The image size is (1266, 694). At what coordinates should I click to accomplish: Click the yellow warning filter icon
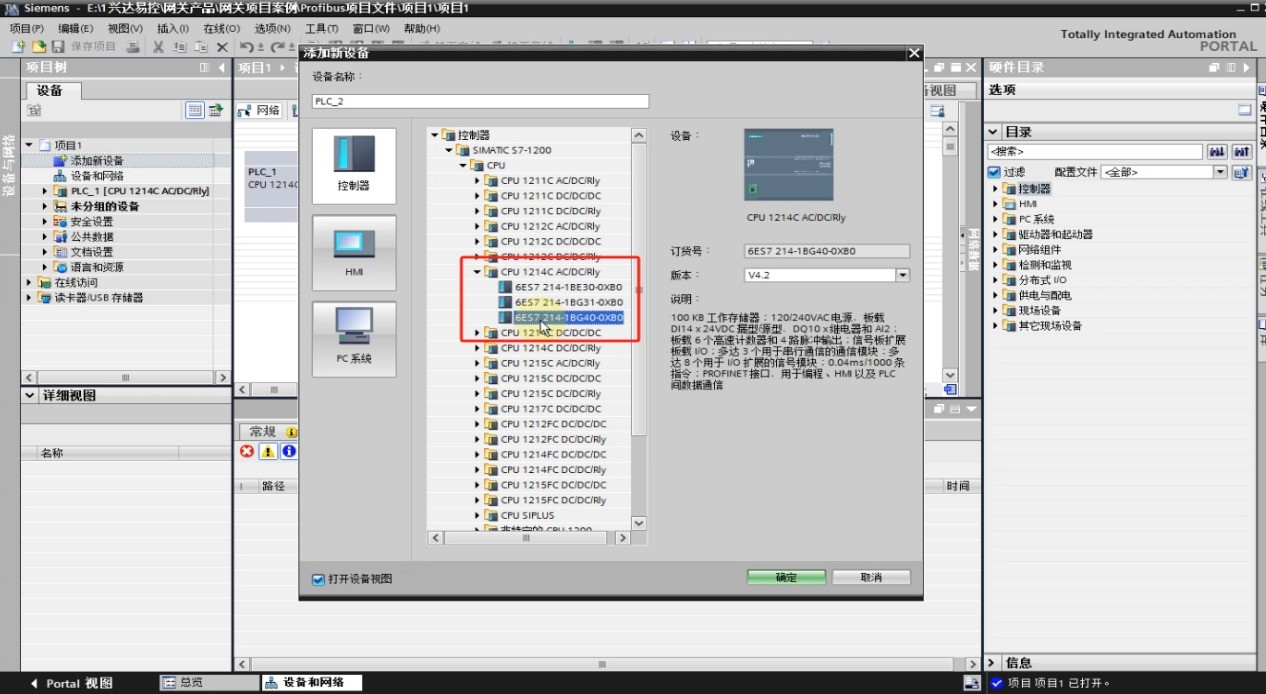(x=268, y=452)
